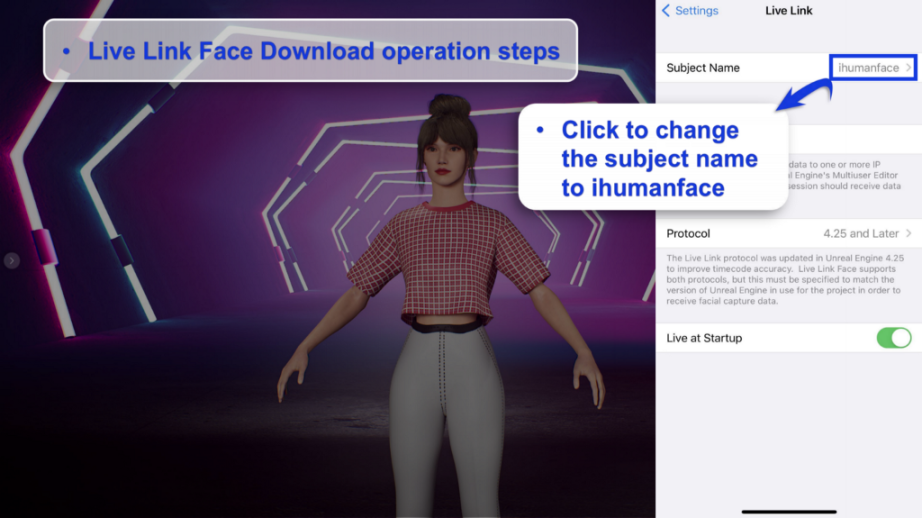Tap the back chevron beside Settings
Screen dimensions: 922x518
[666, 11]
